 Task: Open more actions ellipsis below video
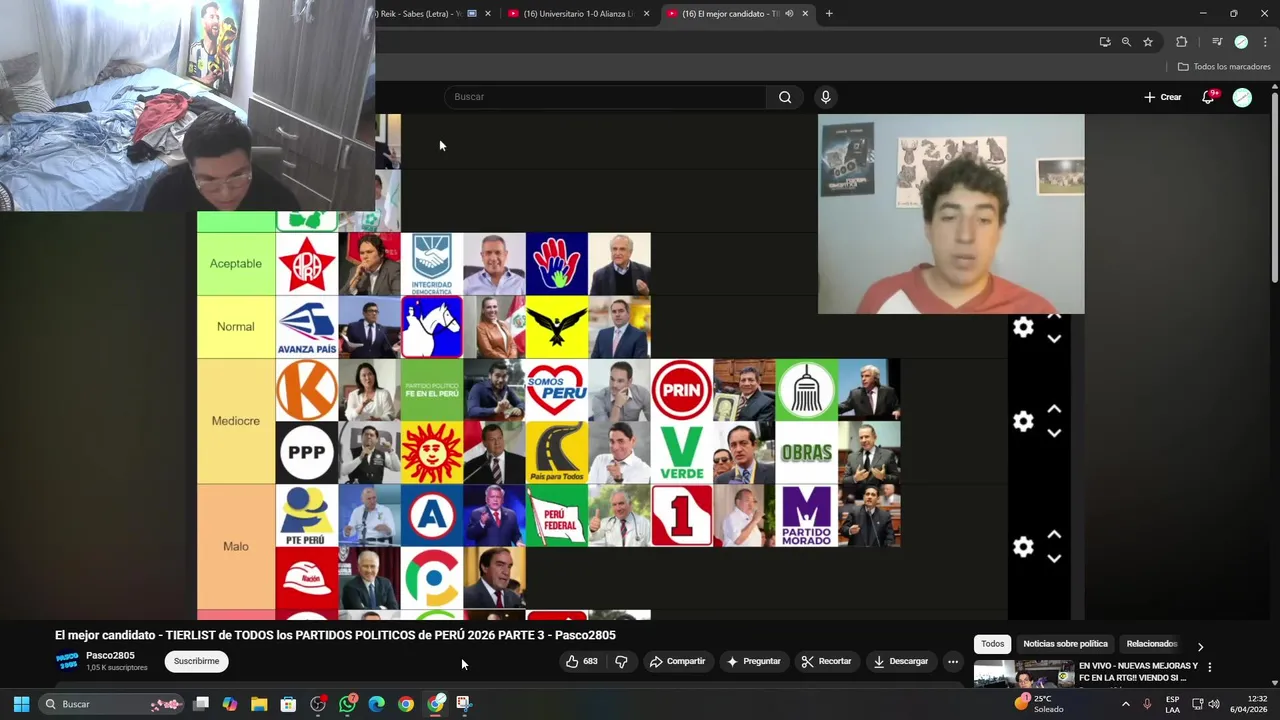coord(953,661)
